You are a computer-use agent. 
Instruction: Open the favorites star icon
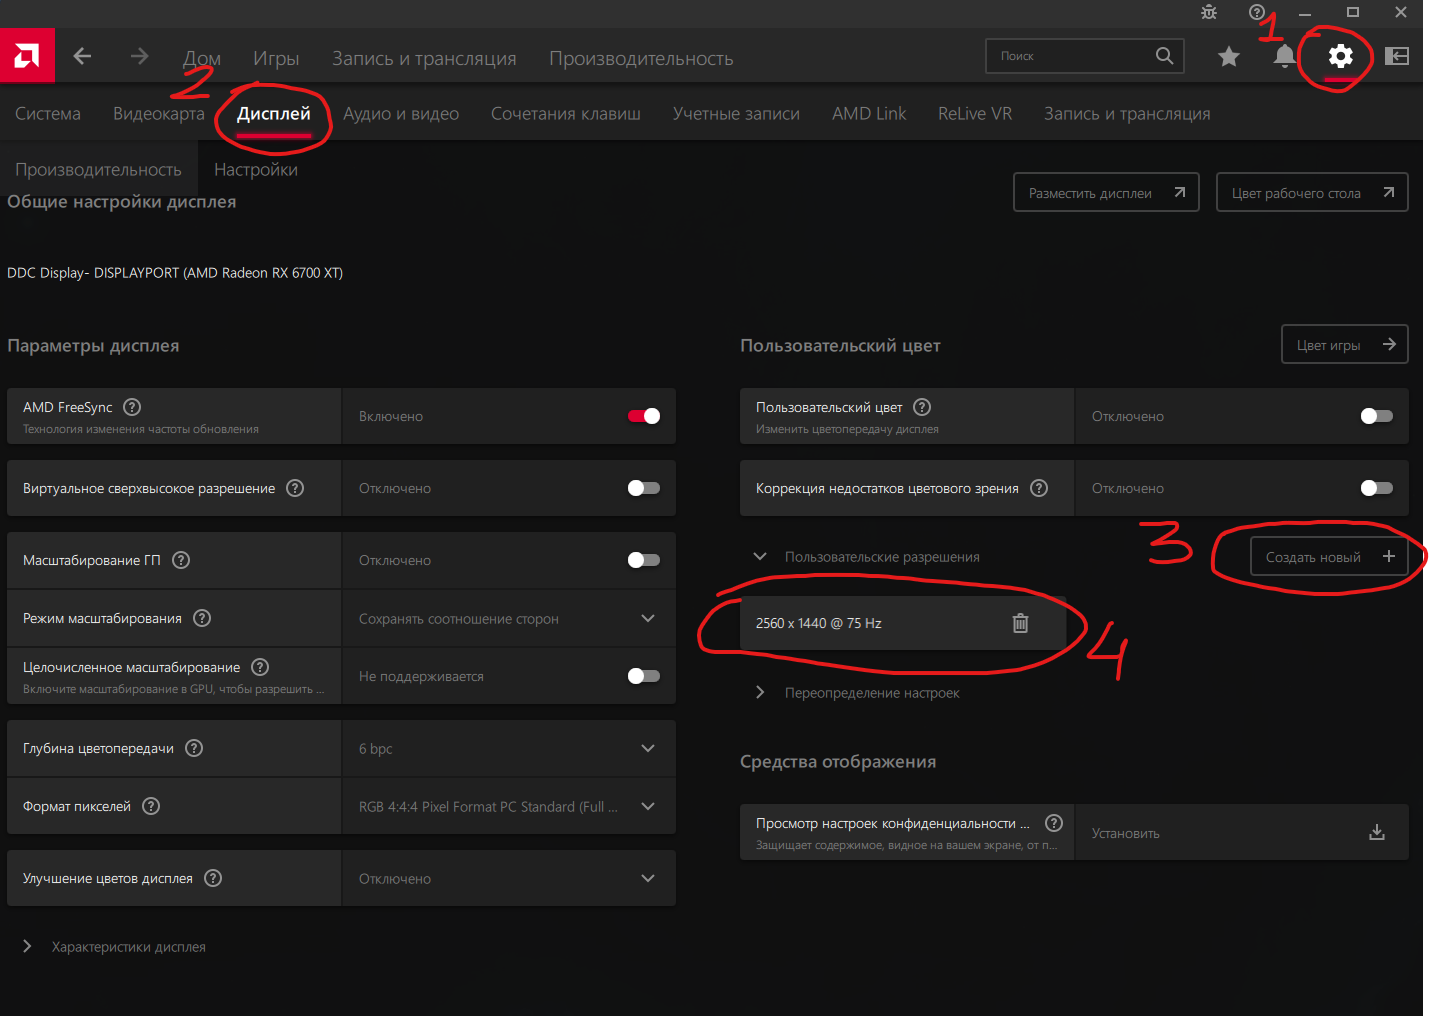1229,56
